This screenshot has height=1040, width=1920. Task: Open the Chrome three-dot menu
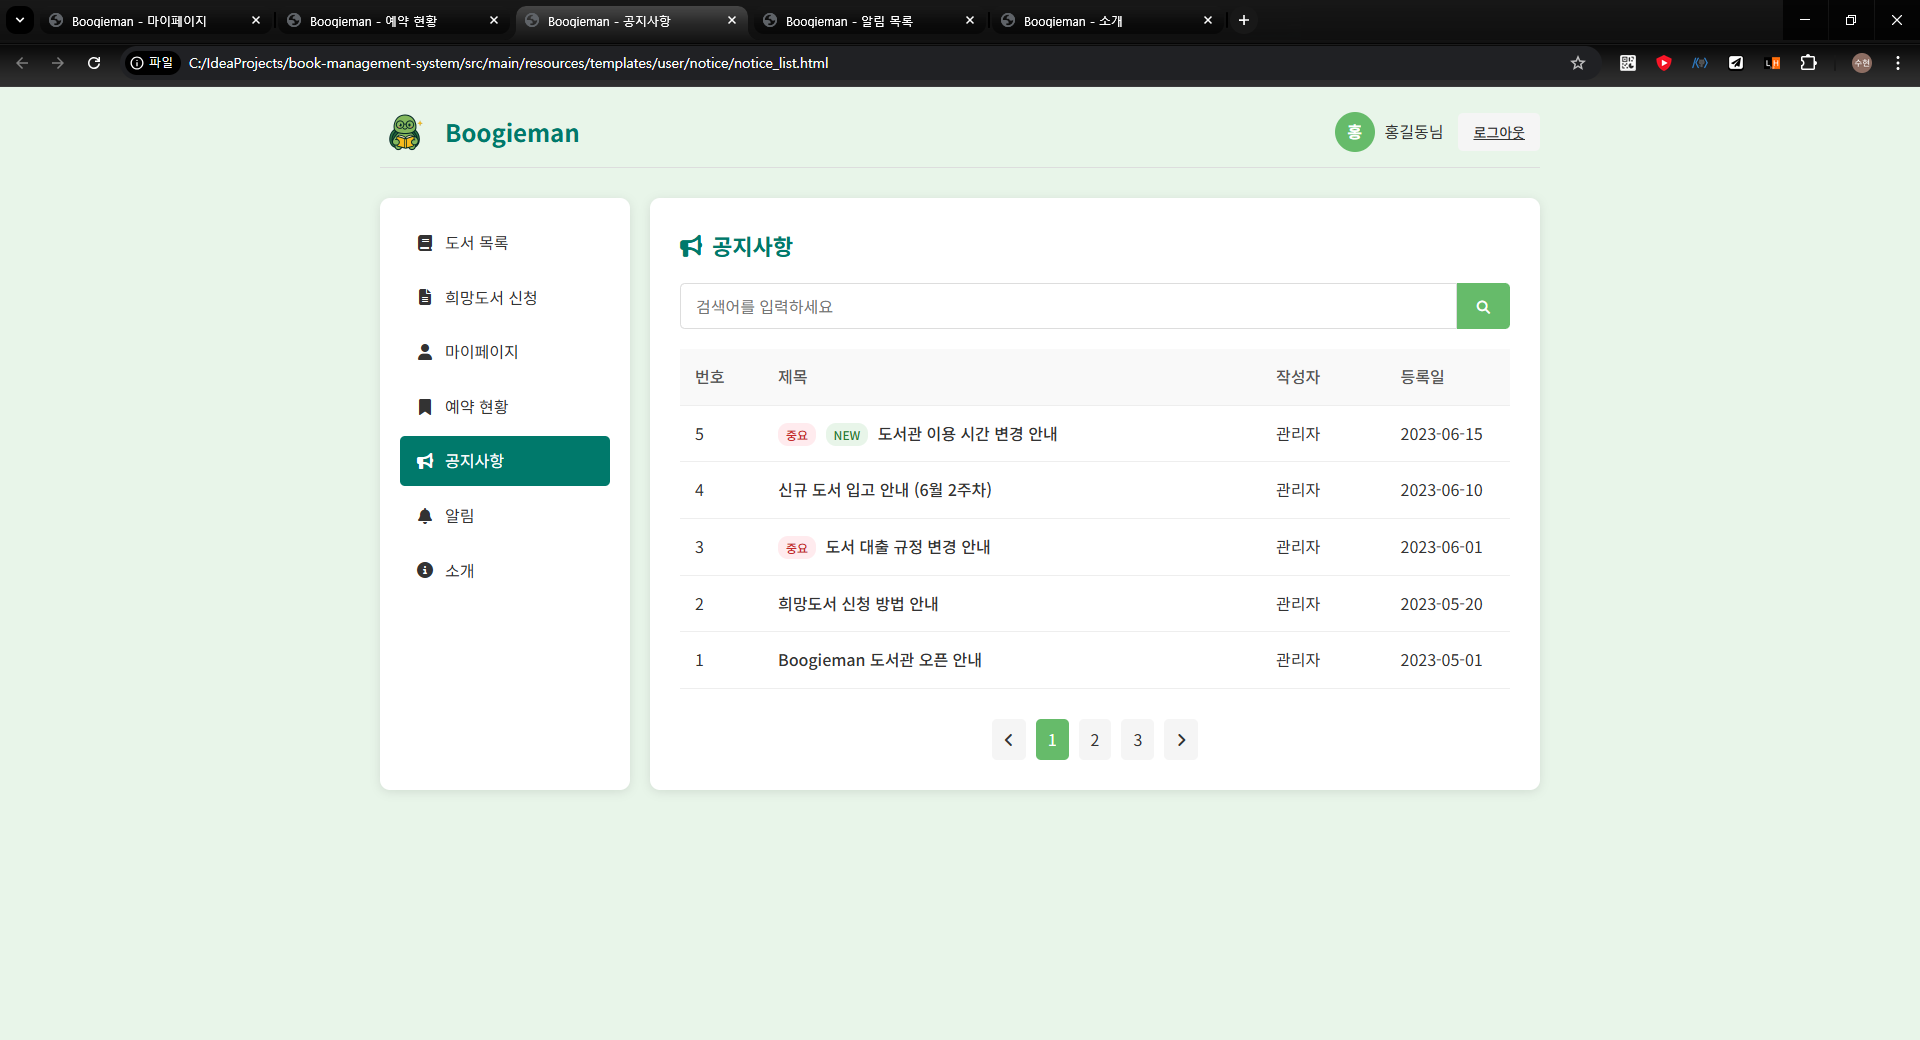[1897, 63]
